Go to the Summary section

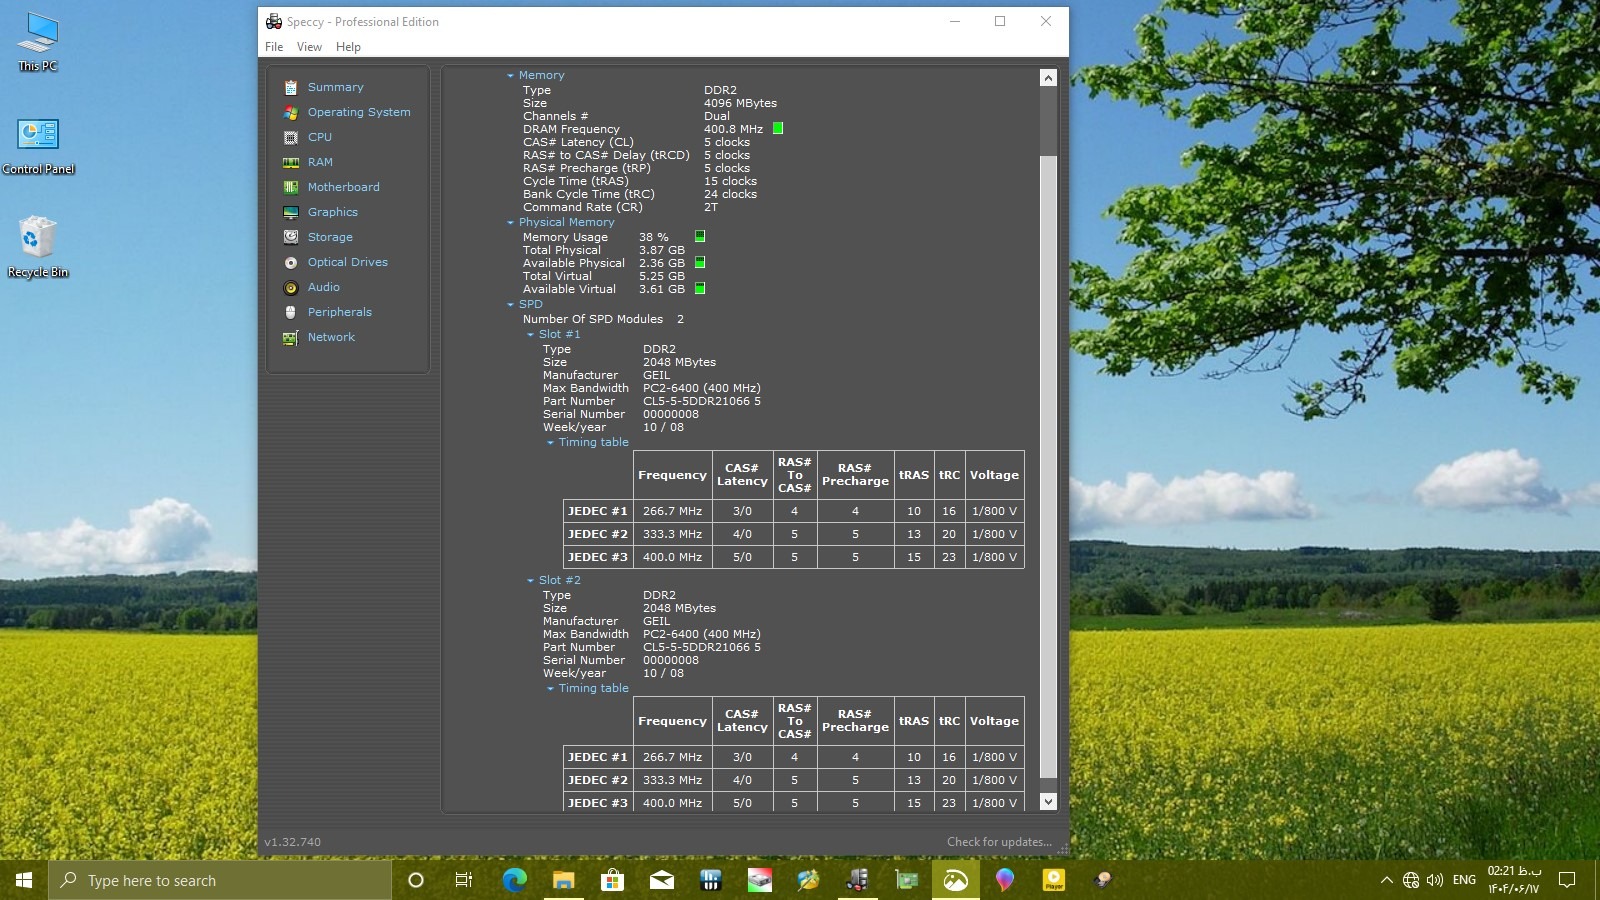click(x=336, y=87)
